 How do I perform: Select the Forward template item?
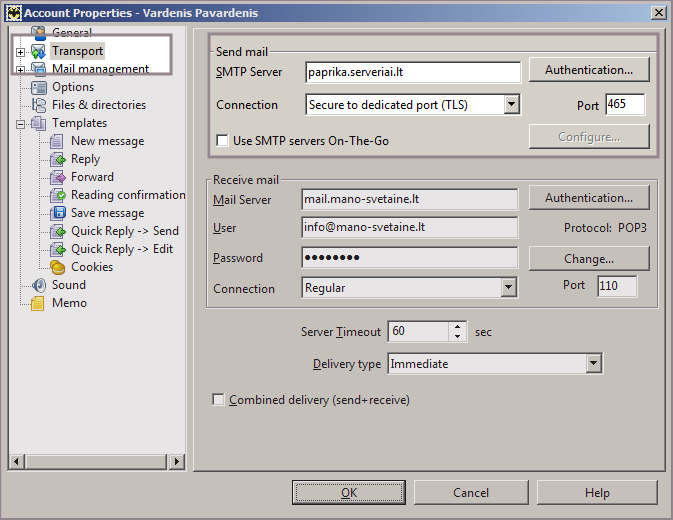click(92, 177)
